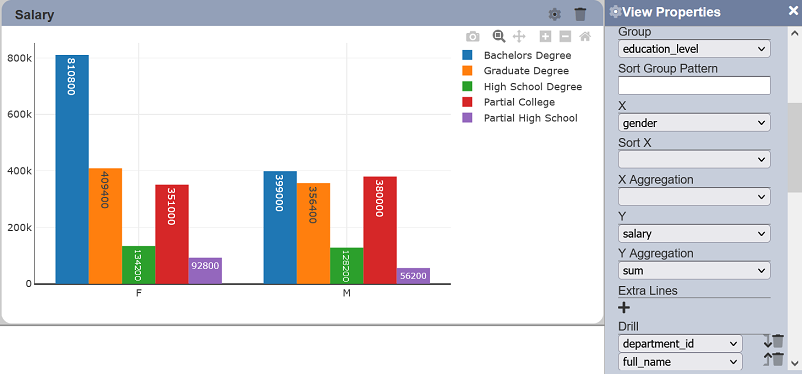Open Salary chart settings gear
The image size is (802, 374).
click(x=554, y=14)
